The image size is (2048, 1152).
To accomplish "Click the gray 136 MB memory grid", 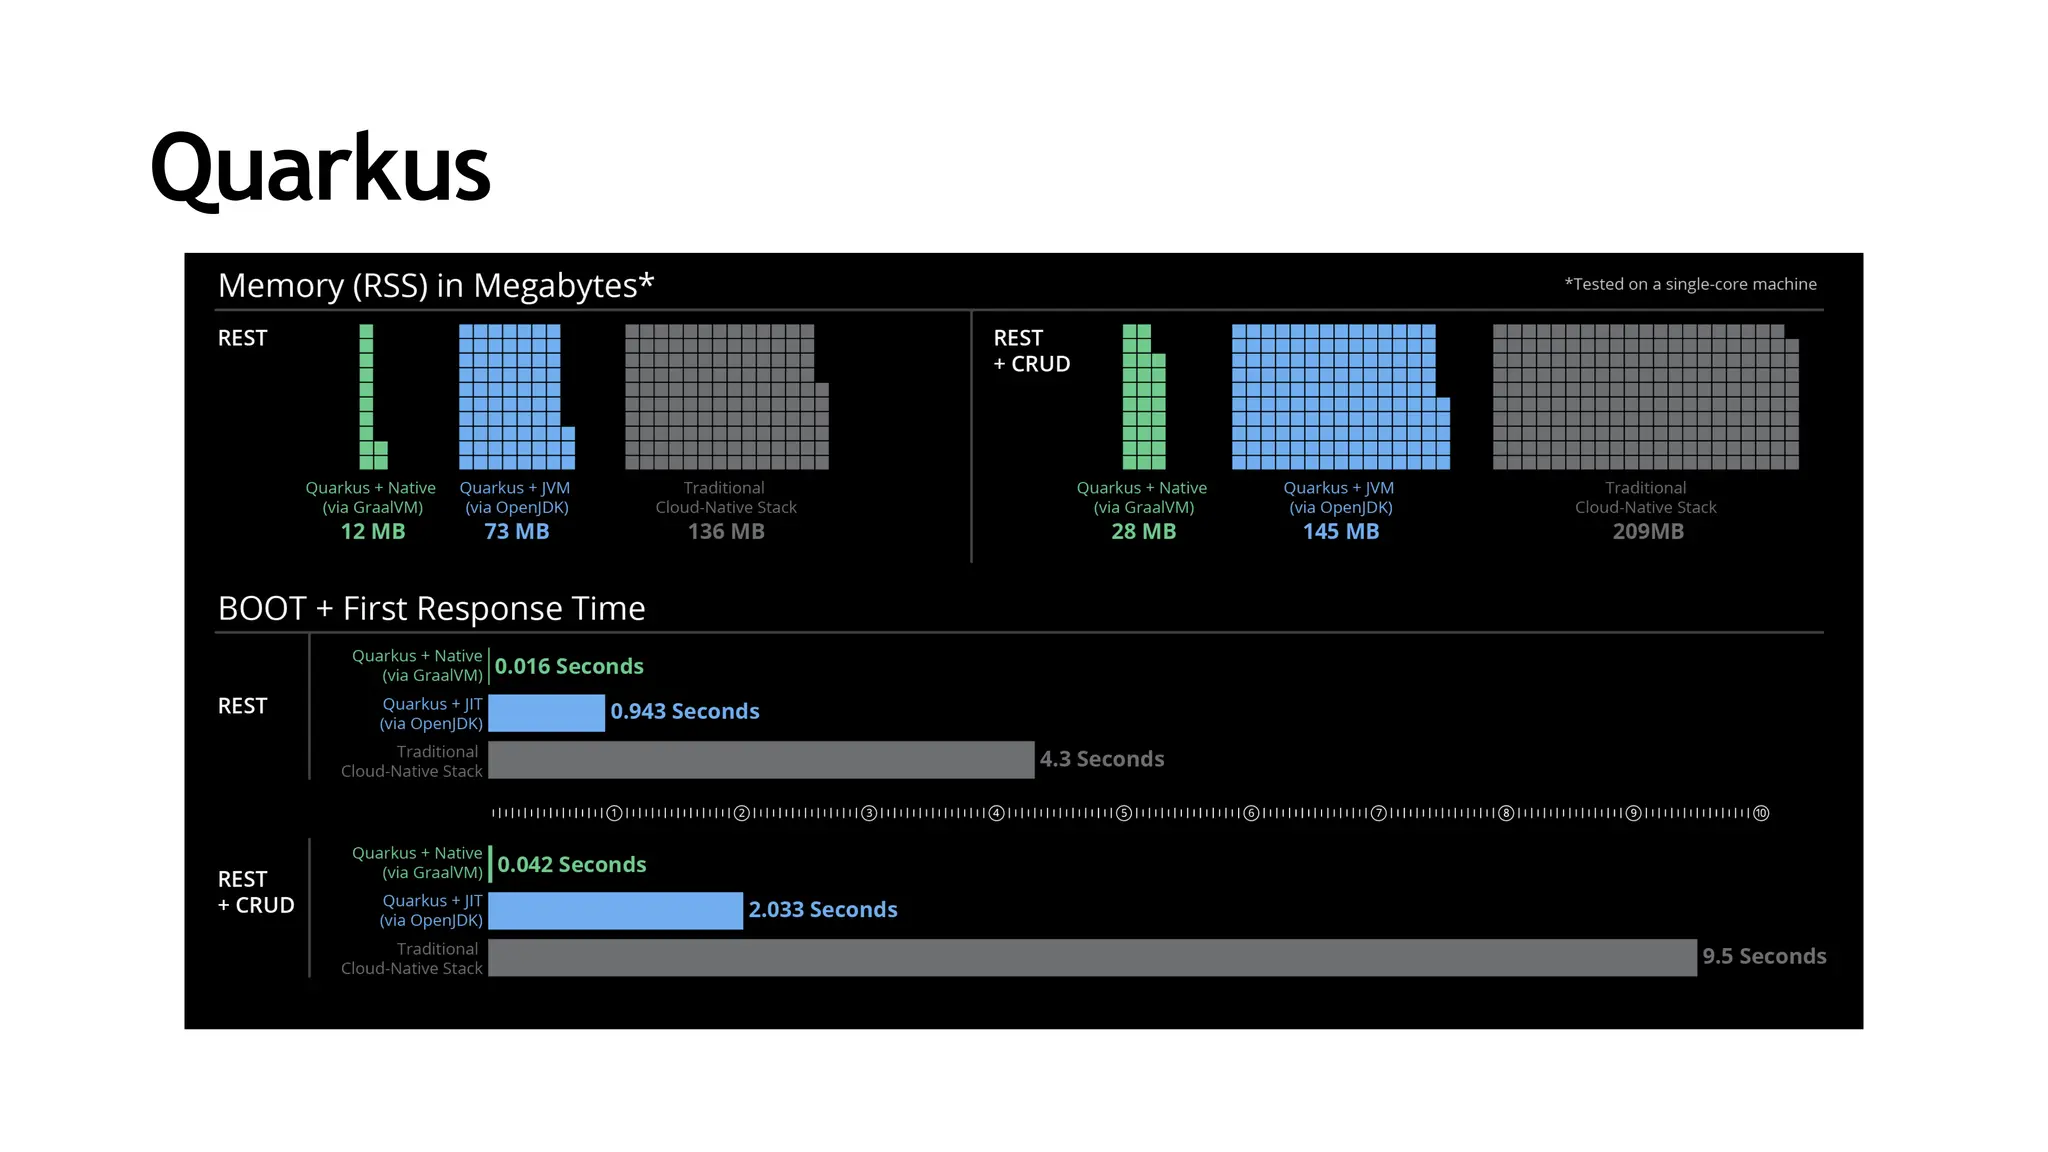I will pos(721,397).
